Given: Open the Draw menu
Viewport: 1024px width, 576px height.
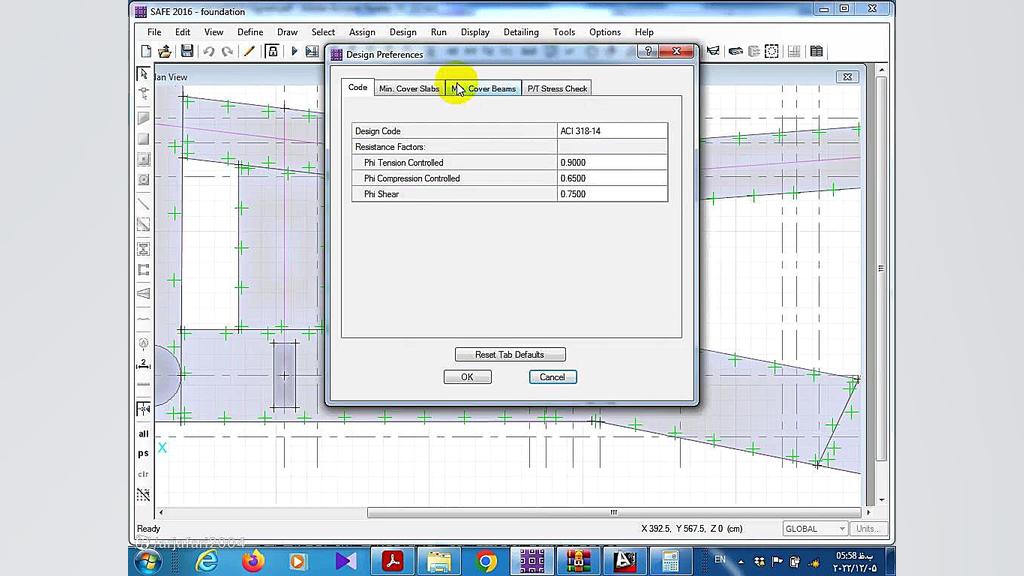Looking at the screenshot, I should point(287,32).
